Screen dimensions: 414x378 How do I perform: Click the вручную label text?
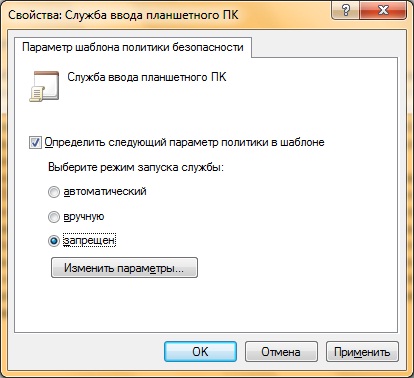(x=84, y=216)
